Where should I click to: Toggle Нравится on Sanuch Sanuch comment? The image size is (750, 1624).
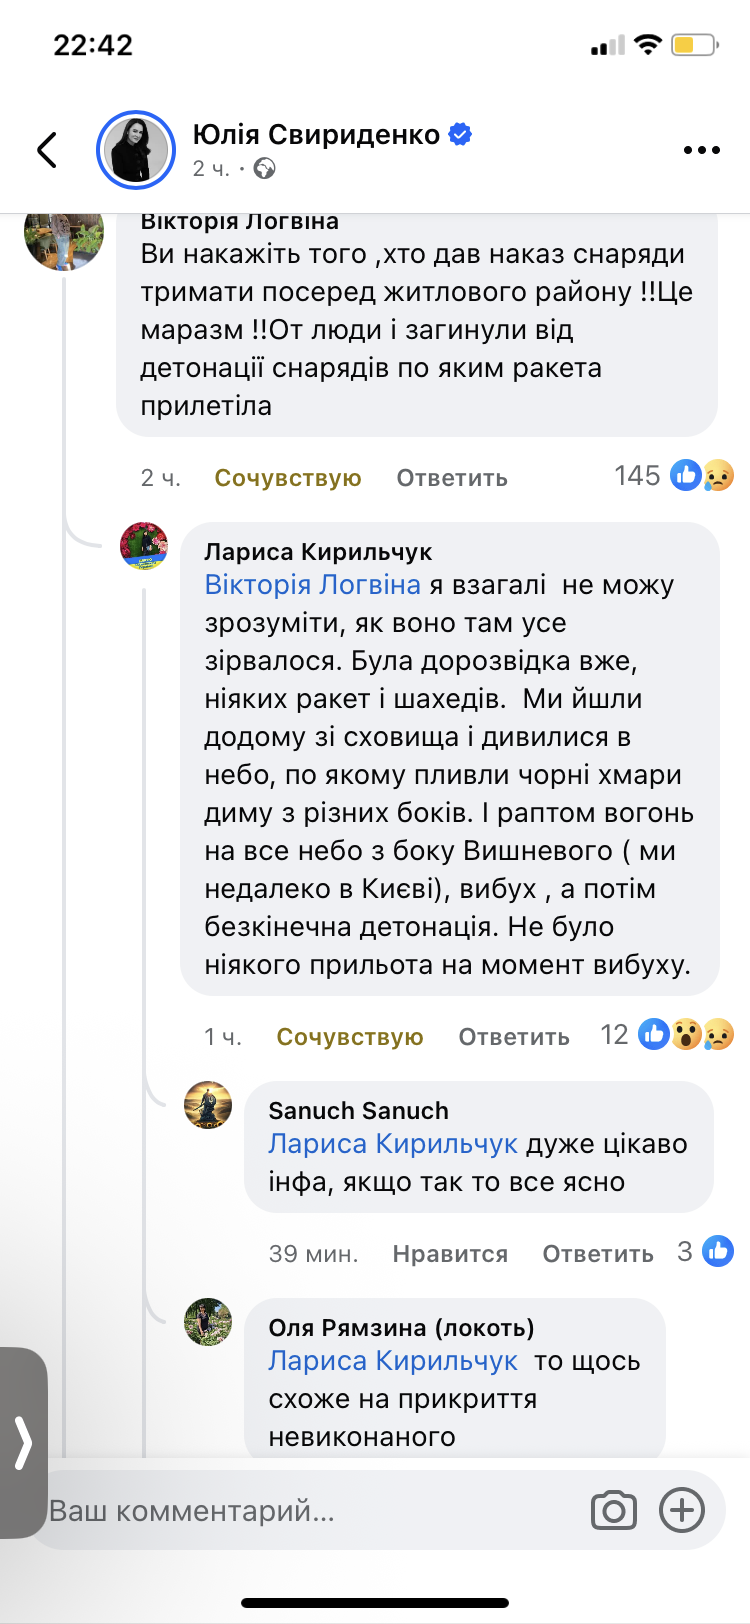[450, 1254]
